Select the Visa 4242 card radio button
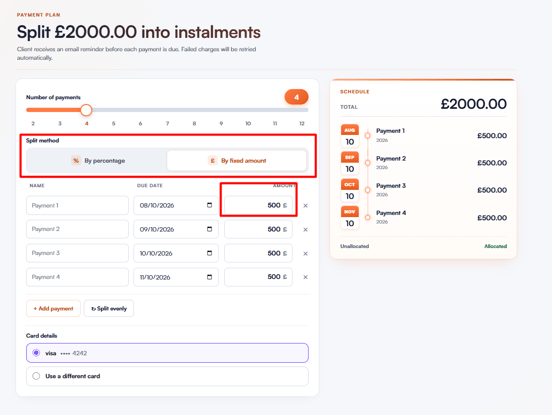 tap(36, 353)
